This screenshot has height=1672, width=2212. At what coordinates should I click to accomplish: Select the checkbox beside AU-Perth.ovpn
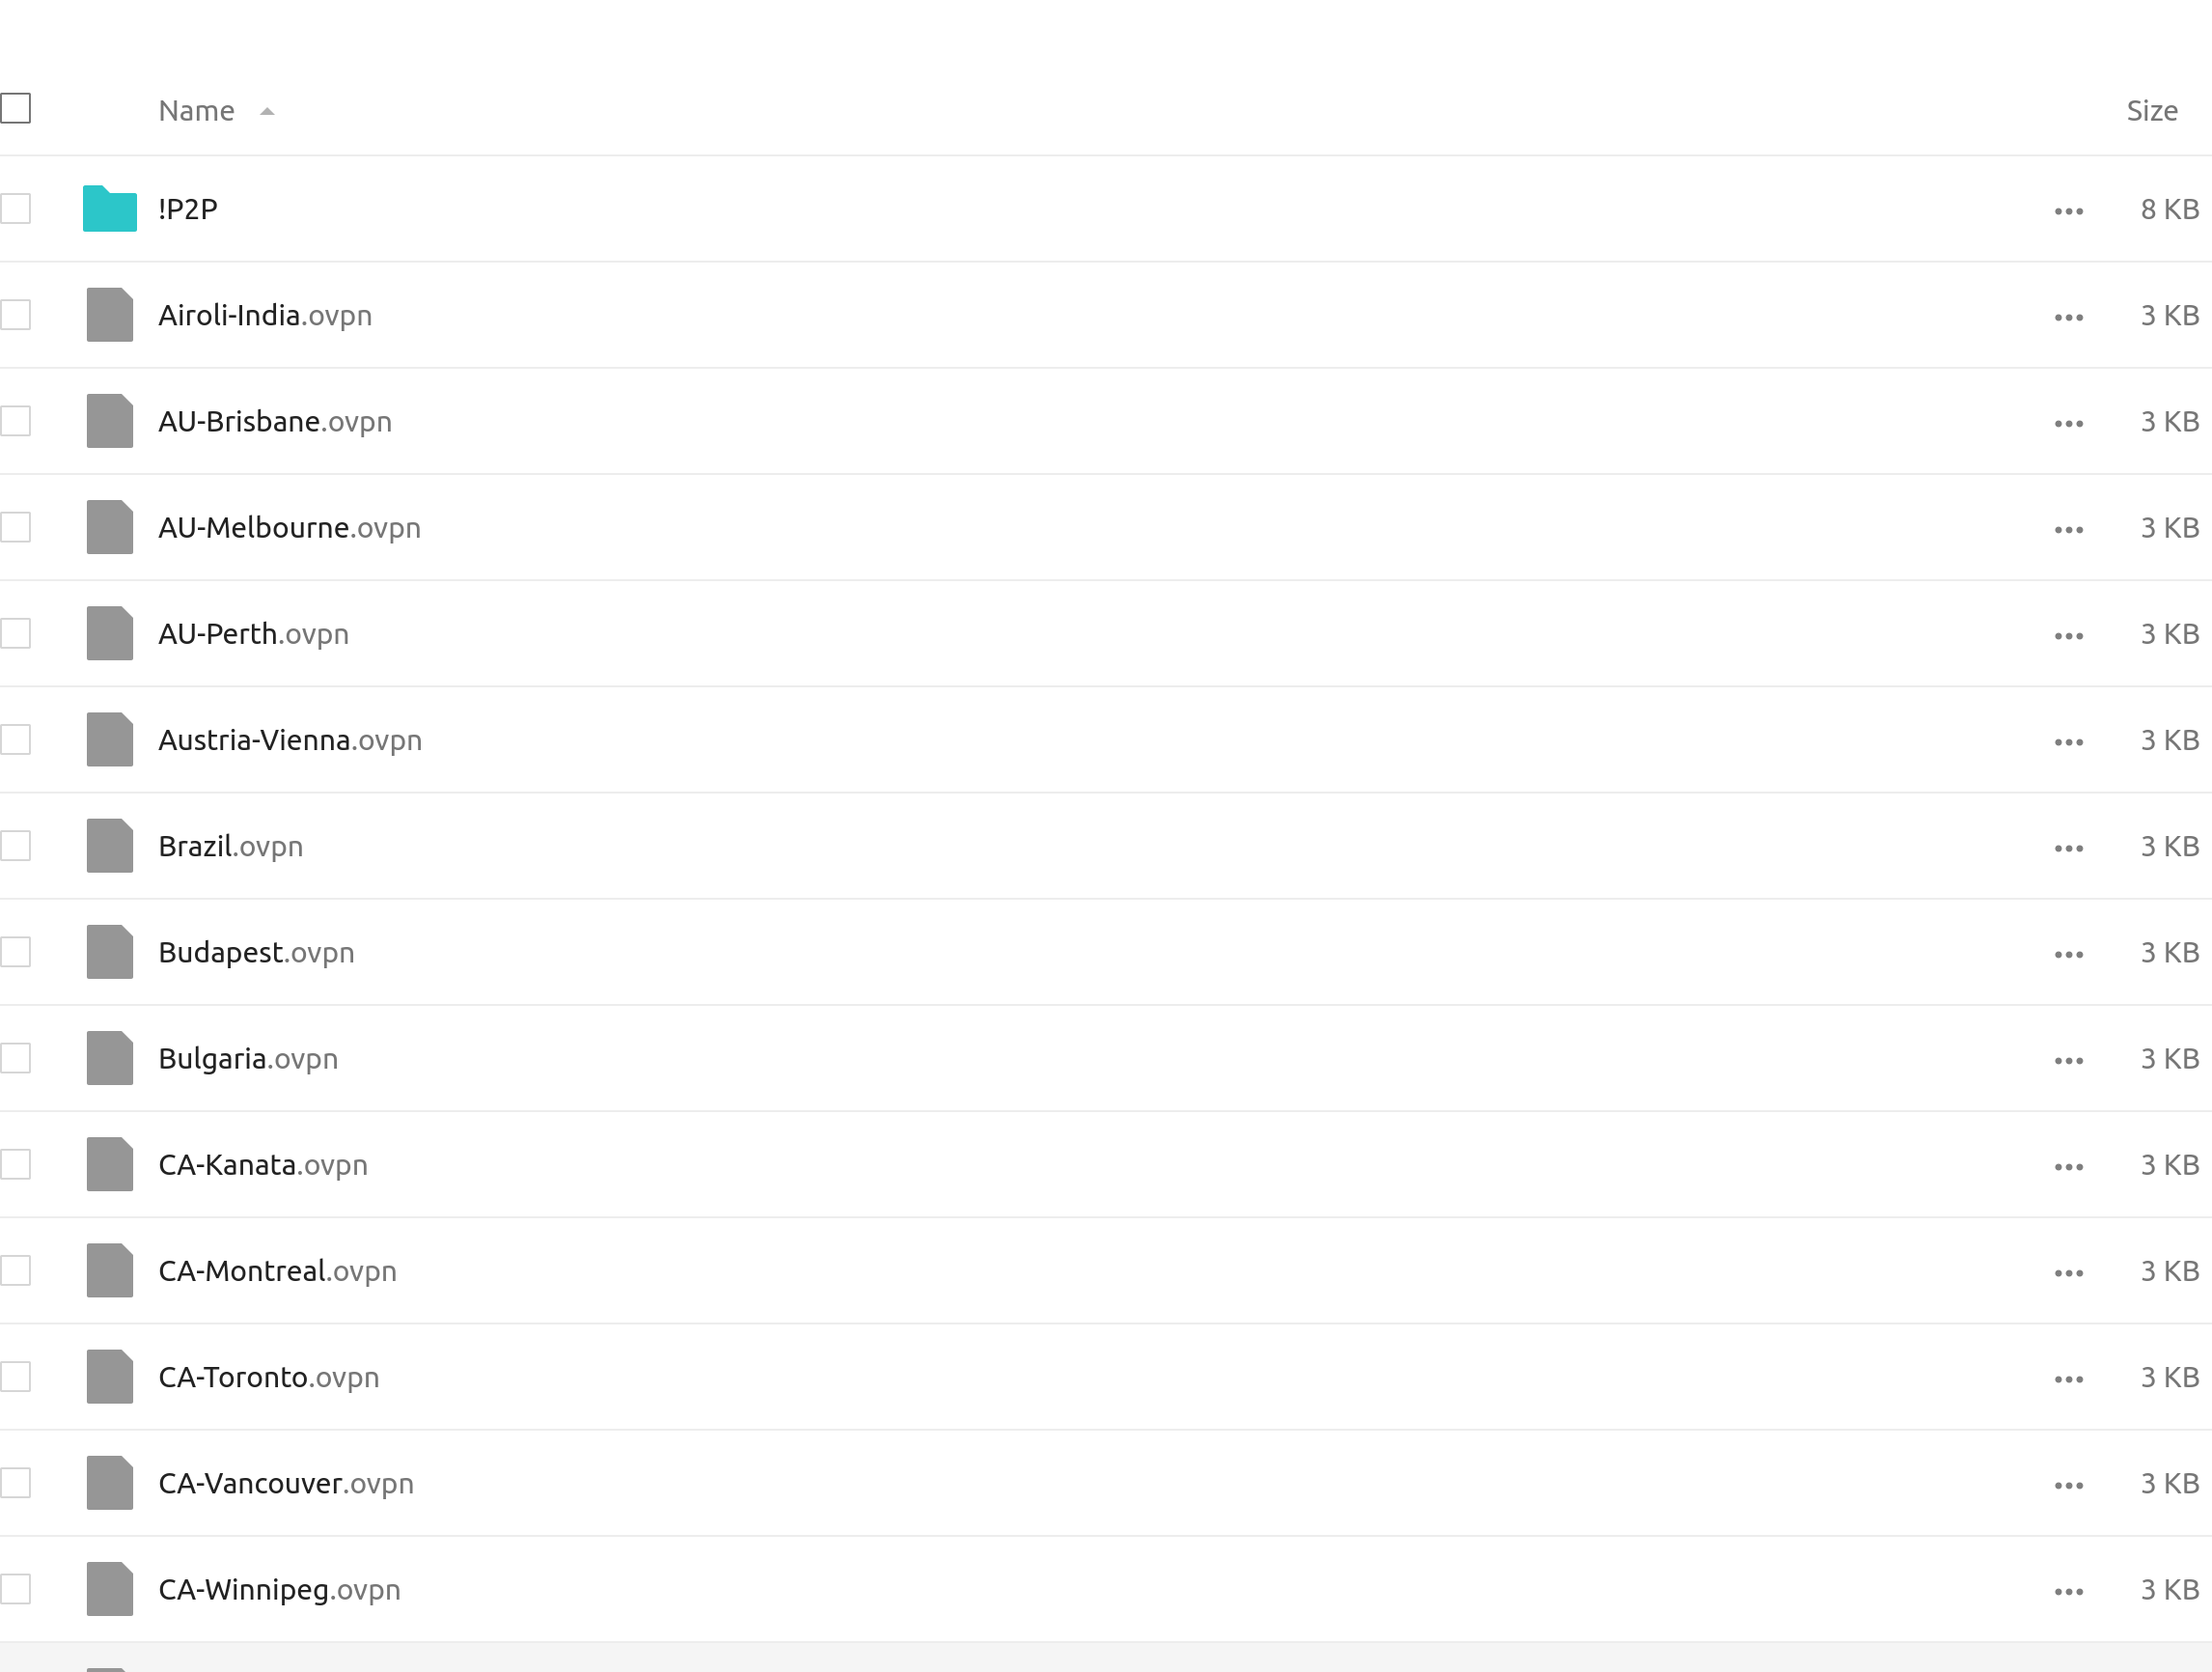tap(15, 633)
